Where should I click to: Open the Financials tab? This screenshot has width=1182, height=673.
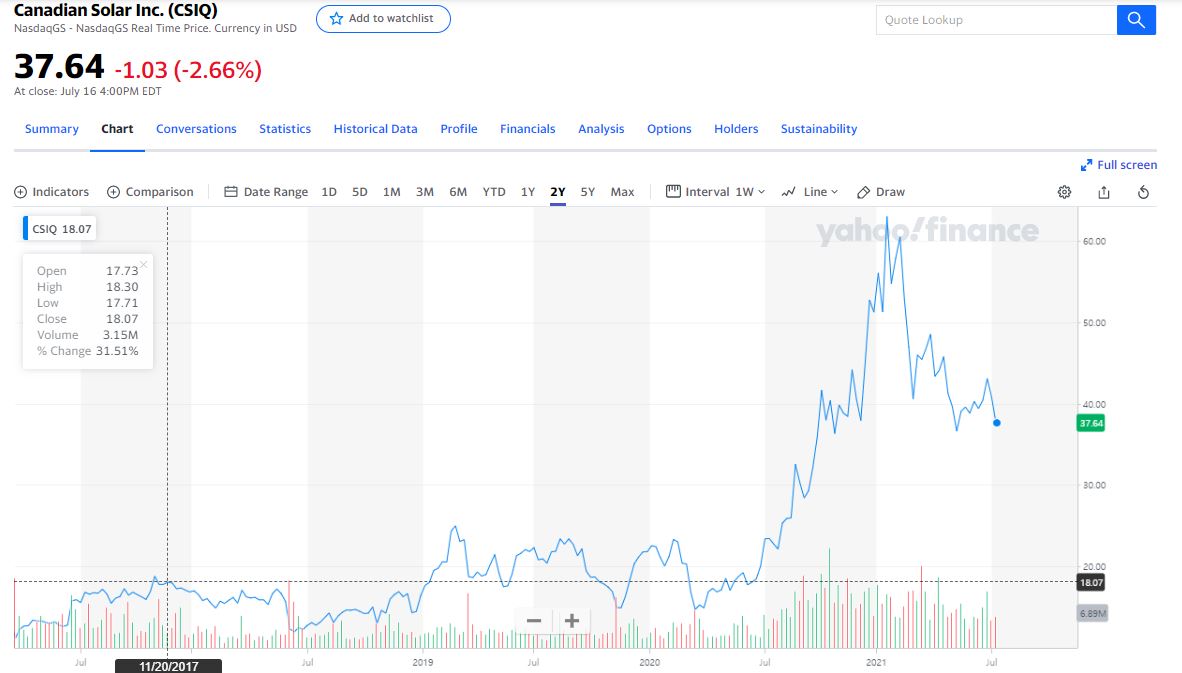pos(528,129)
